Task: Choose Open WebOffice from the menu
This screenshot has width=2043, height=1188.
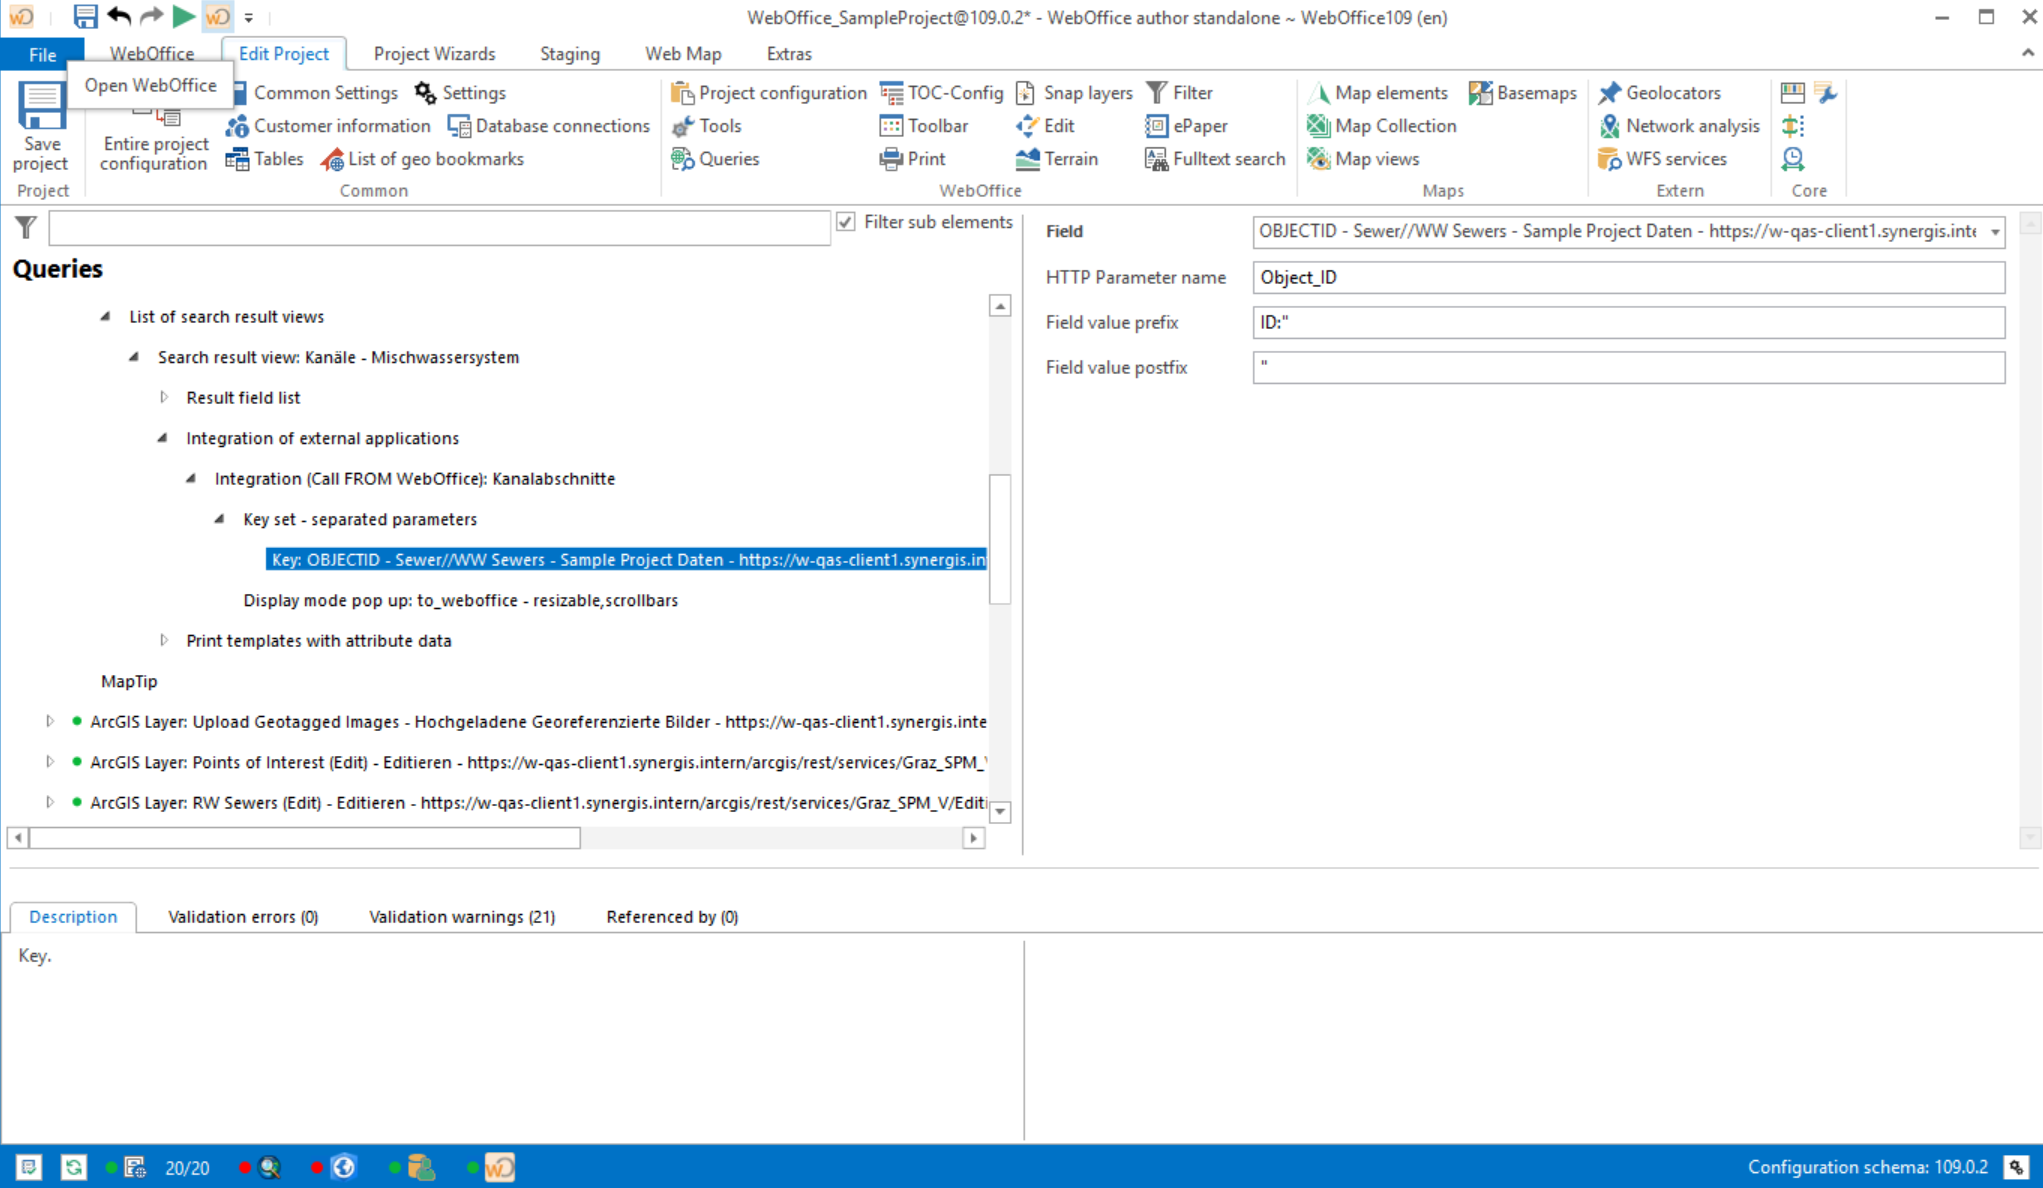Action: point(149,85)
